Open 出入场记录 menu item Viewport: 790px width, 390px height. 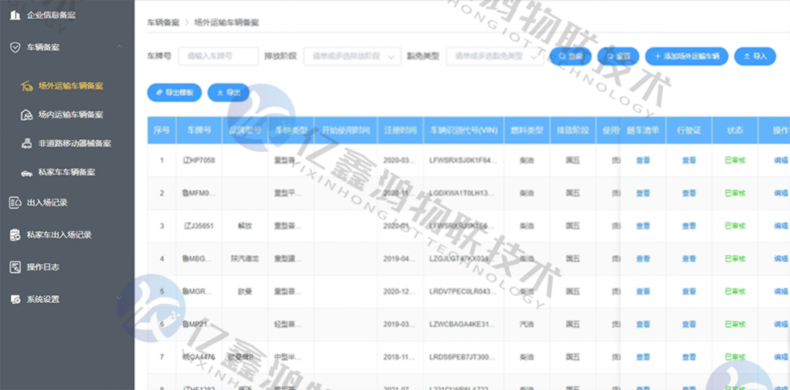tap(47, 203)
